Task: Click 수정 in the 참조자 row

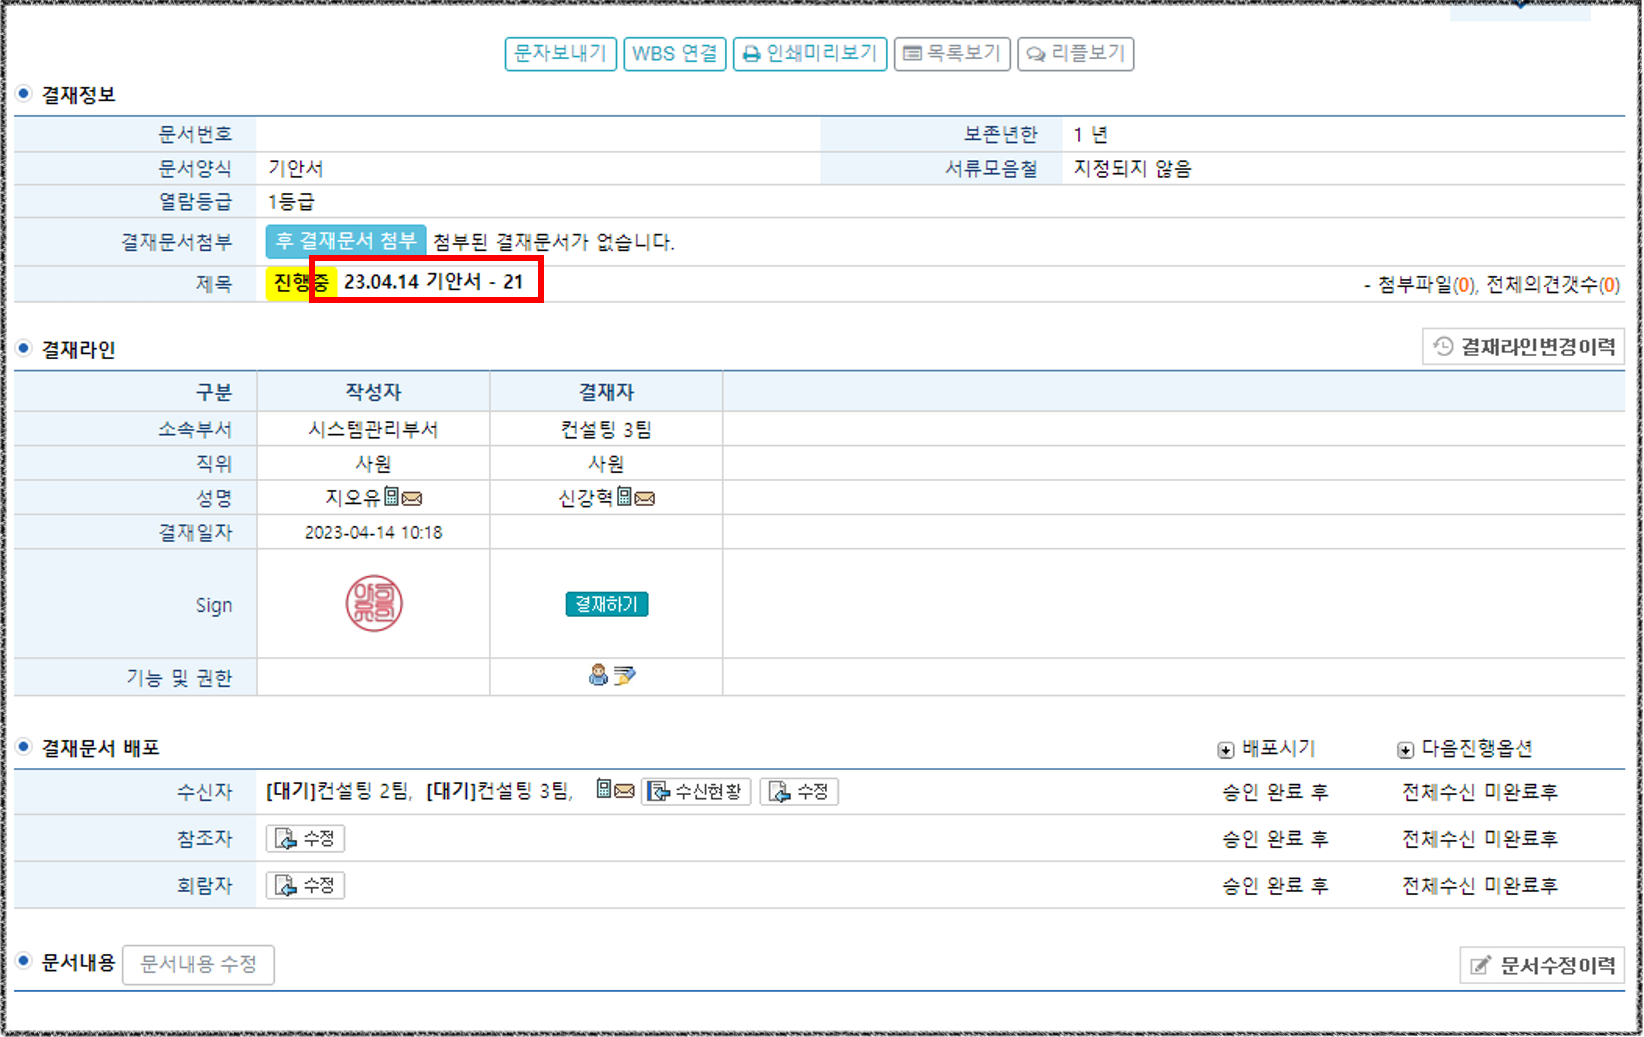Action: point(305,838)
